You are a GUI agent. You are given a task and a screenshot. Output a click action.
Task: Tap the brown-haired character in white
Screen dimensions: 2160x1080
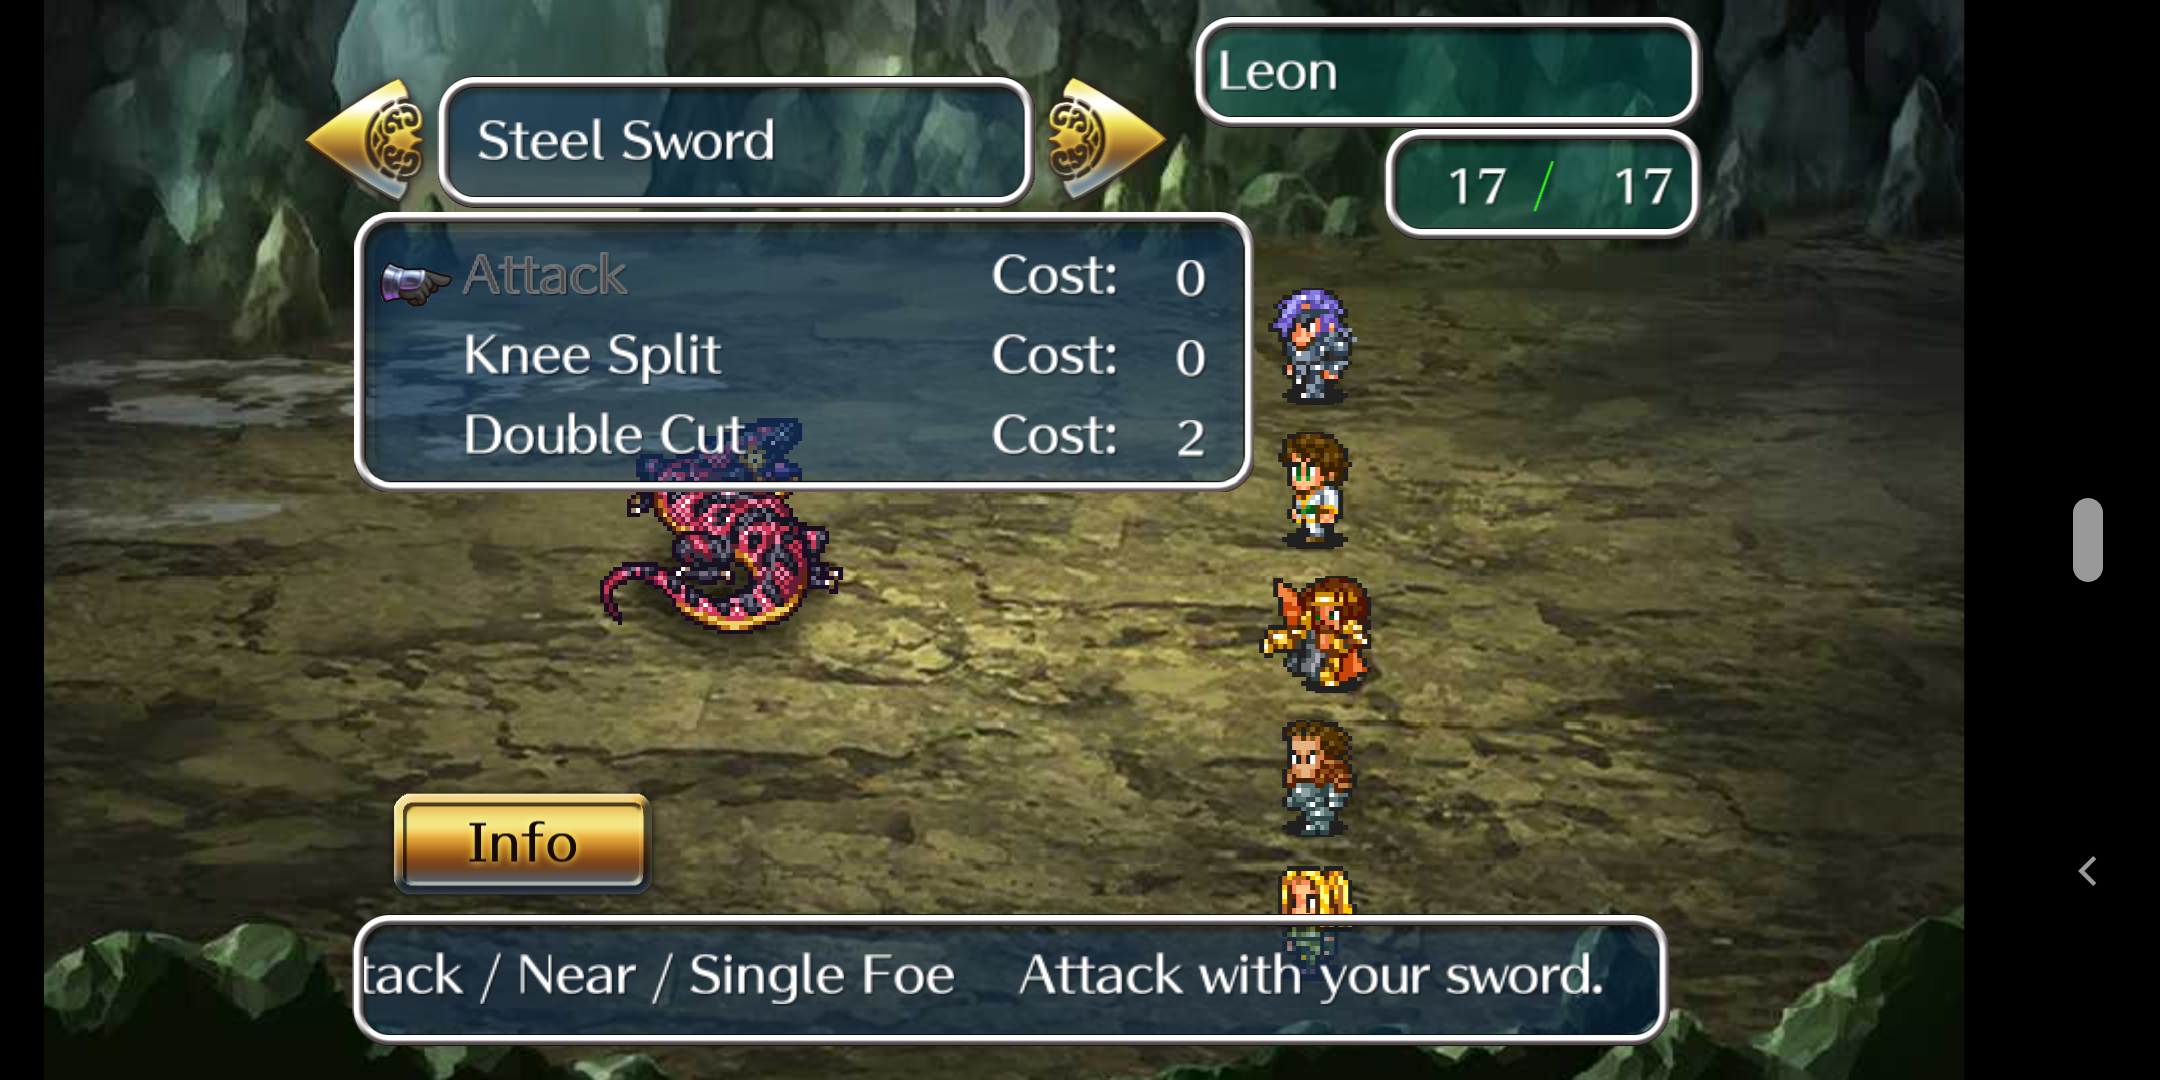tap(1314, 489)
